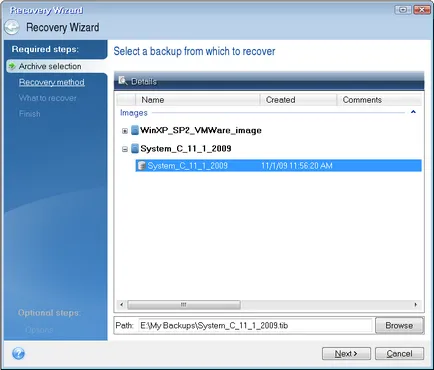Click the scrollbar left arrow
434x370 pixels.
click(122, 304)
